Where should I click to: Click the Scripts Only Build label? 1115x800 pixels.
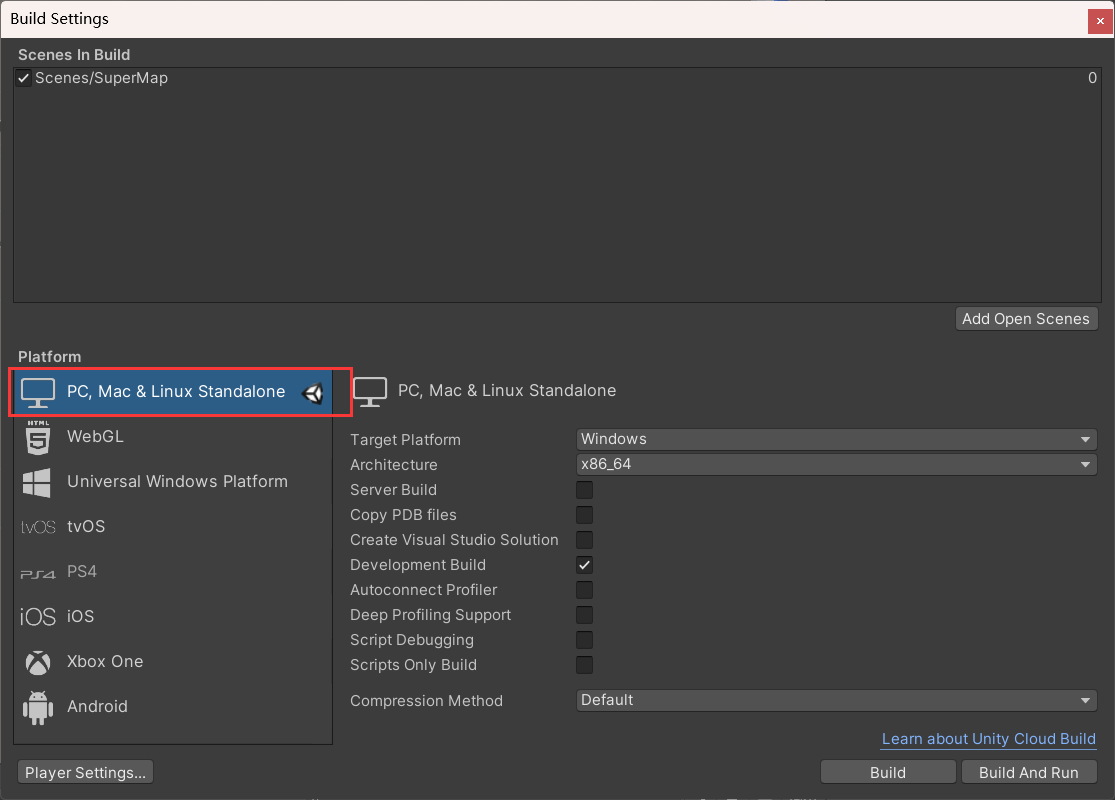(x=414, y=665)
